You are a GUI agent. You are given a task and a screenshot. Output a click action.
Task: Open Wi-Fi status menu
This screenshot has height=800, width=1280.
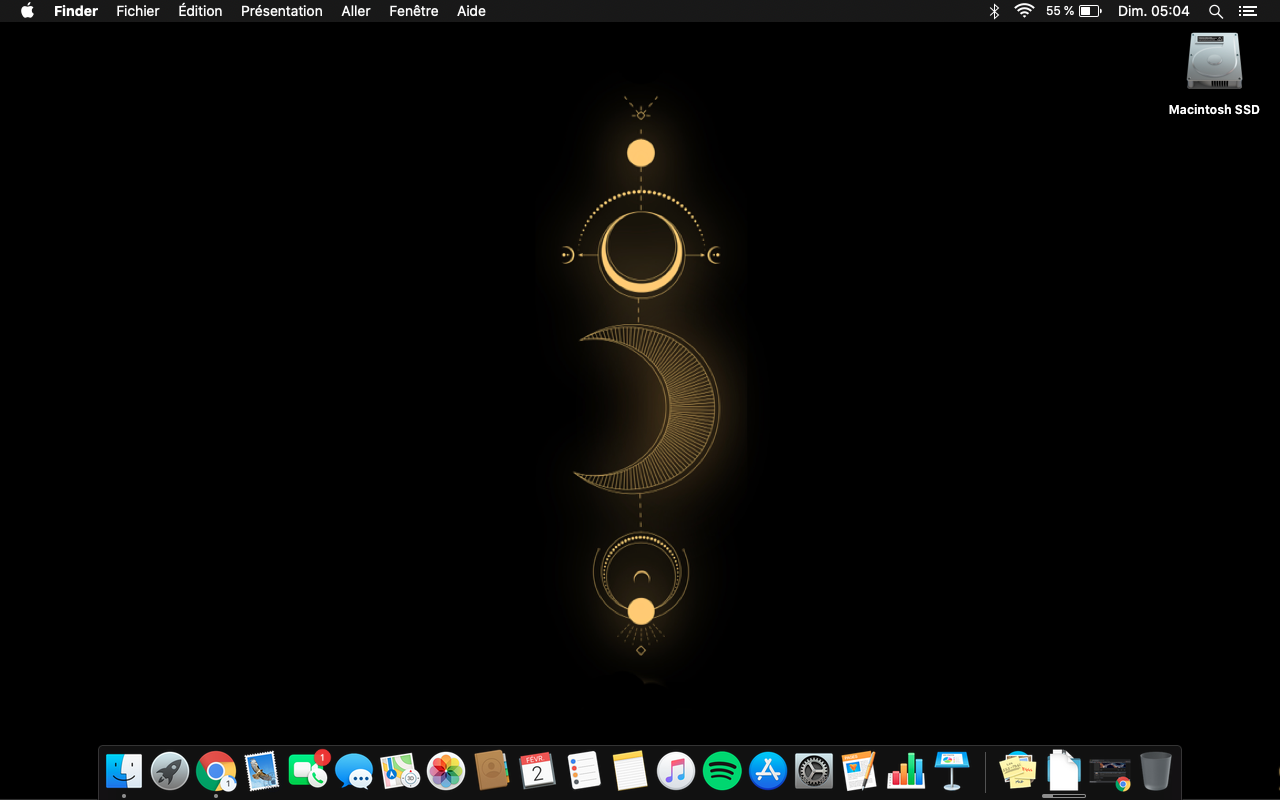pyautogui.click(x=1024, y=11)
